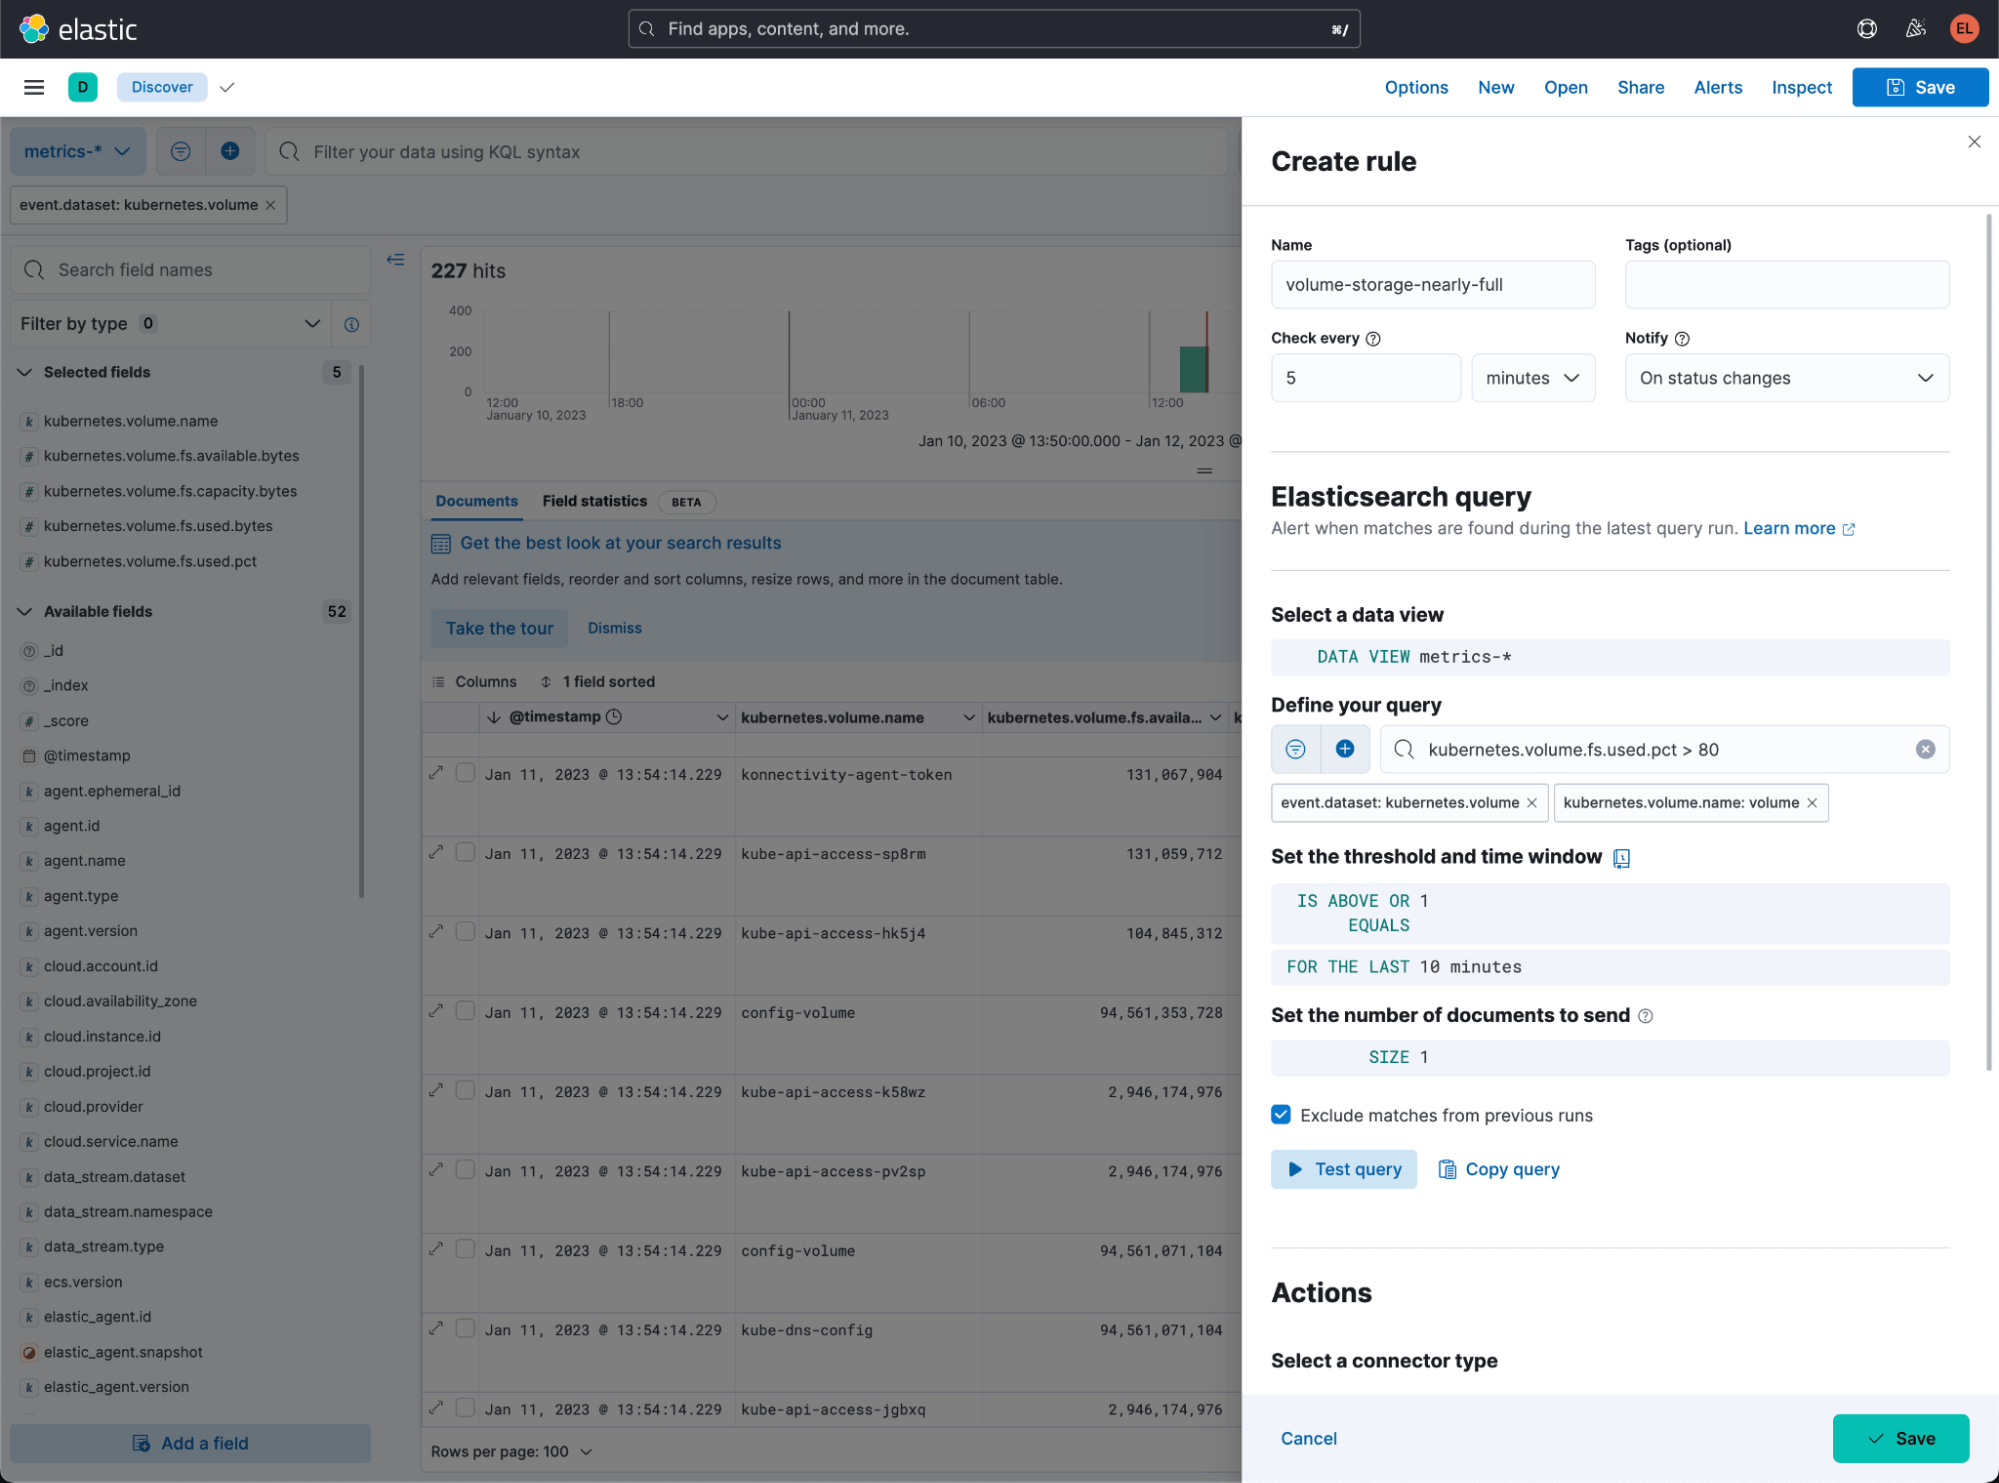Uncheck Exclude matches from previous runs
The width and height of the screenshot is (1999, 1483).
coord(1280,1114)
